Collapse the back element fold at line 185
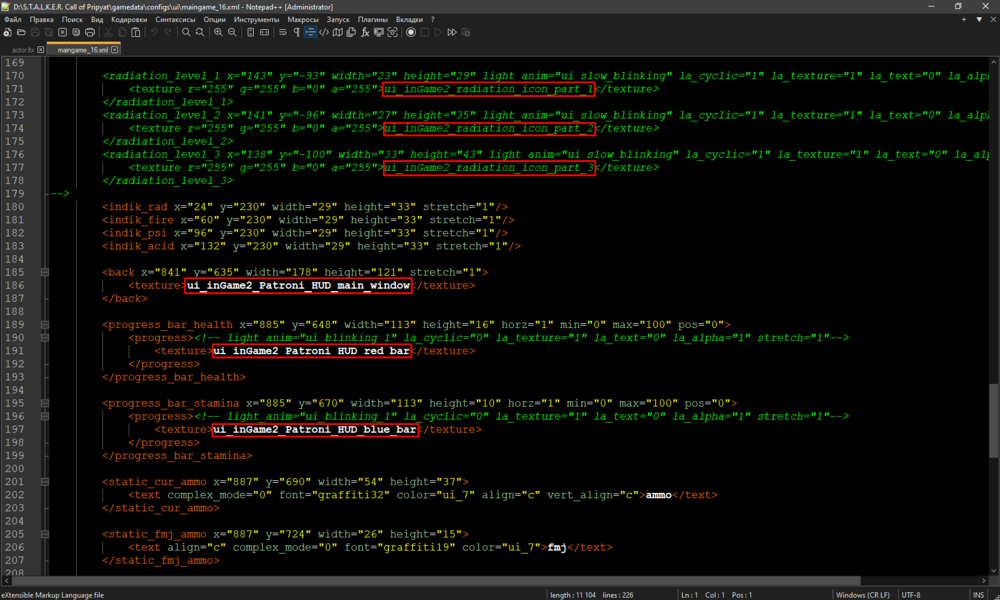 click(44, 272)
